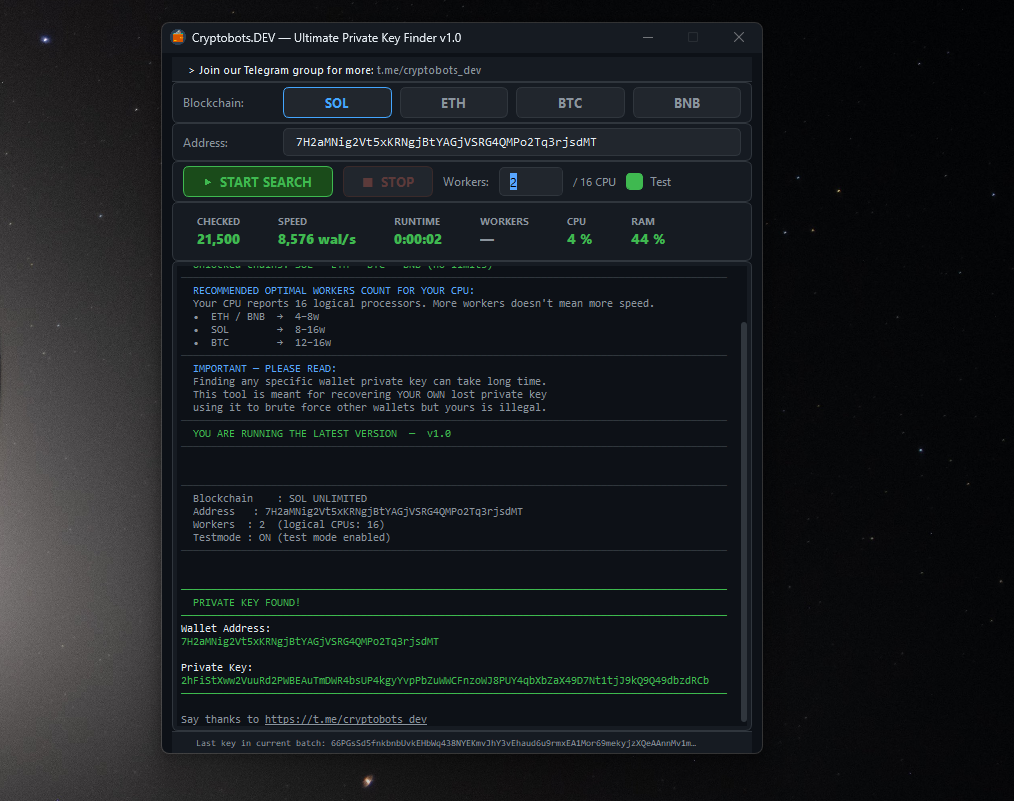Click the Last key in current batch status bar
Viewport: 1014px width, 801px height.
coord(445,743)
